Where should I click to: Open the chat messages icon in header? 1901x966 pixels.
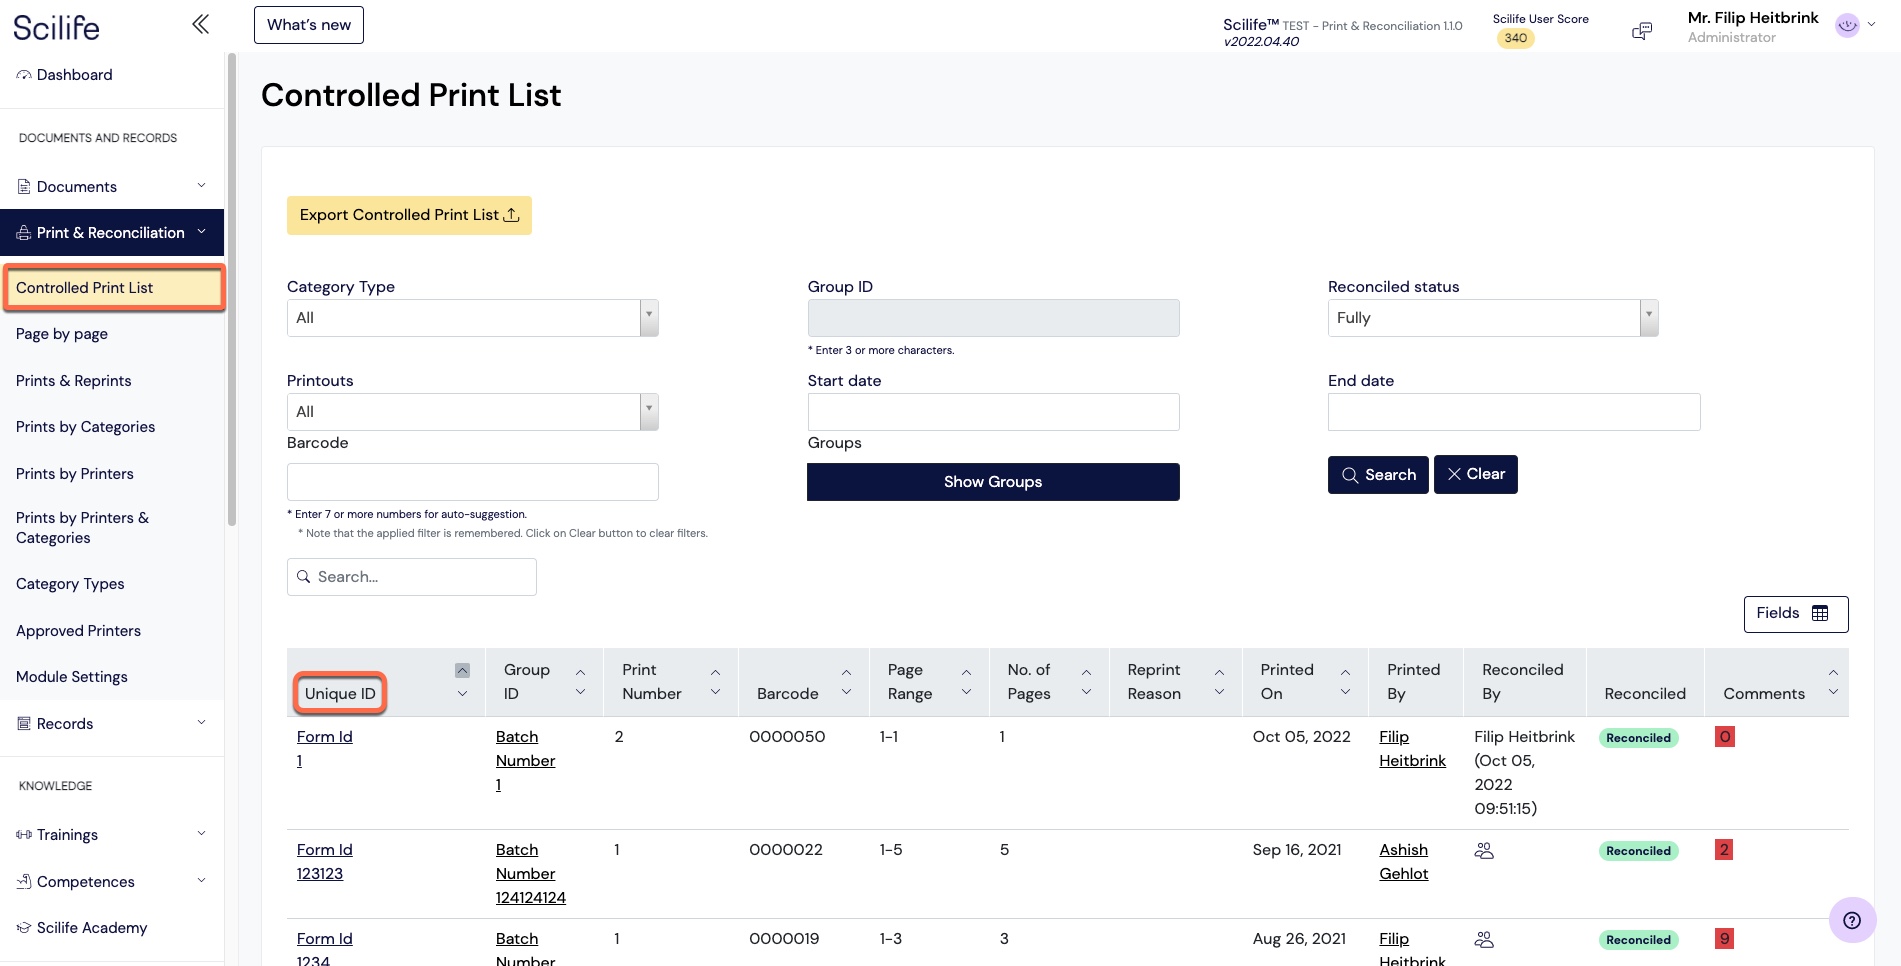[1641, 31]
